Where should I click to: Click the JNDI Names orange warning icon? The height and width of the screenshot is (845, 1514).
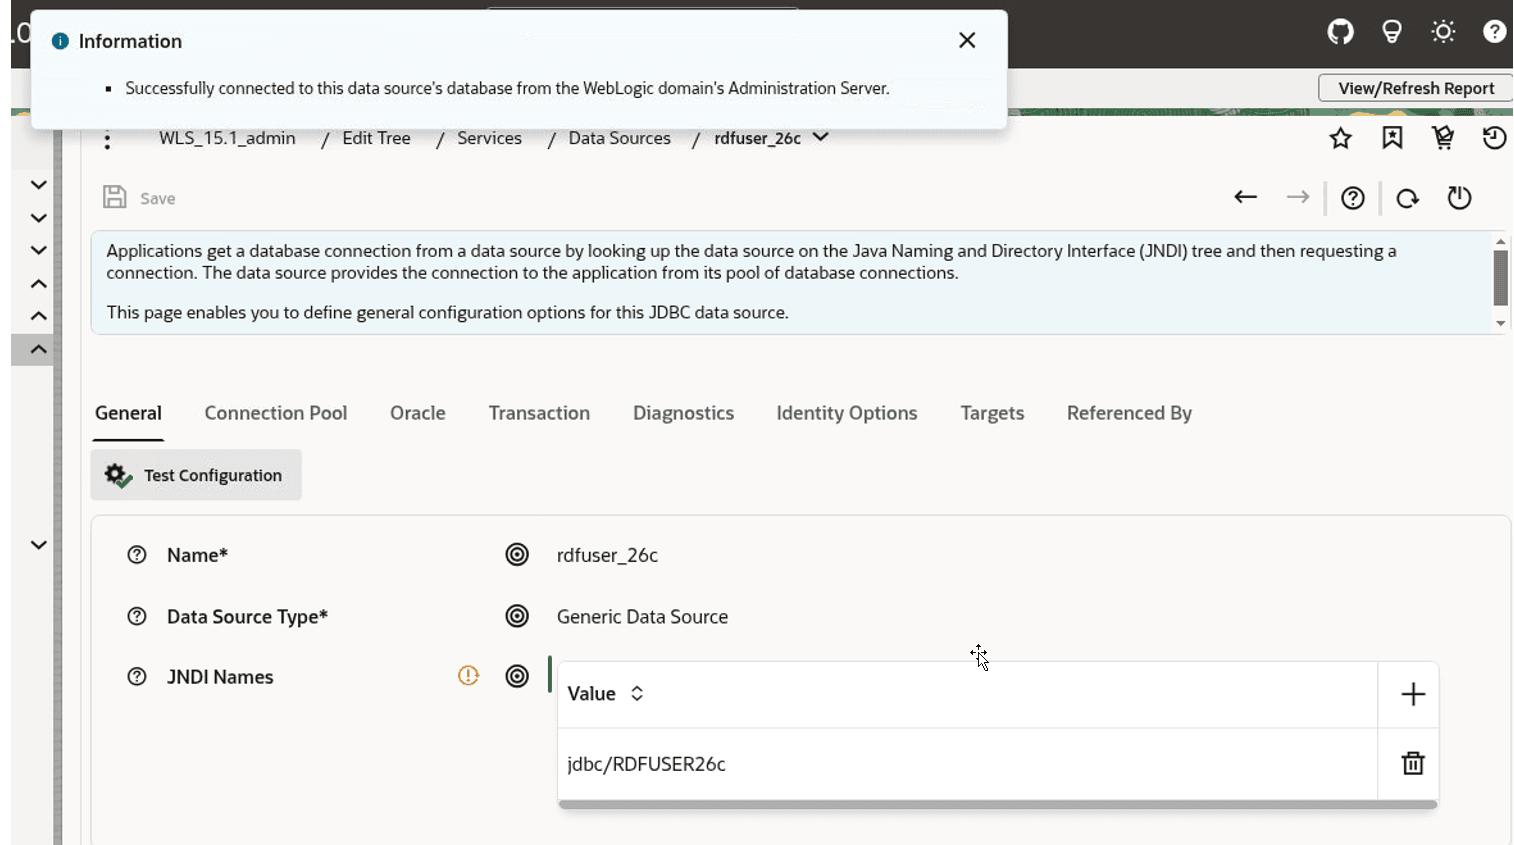click(x=468, y=676)
